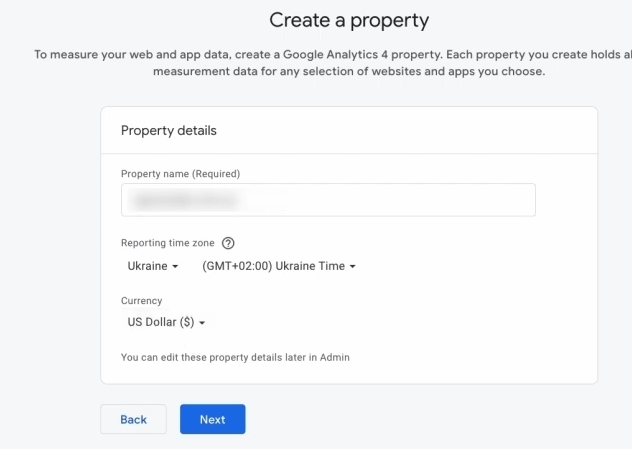
Task: Open the Ukraine country dropdown
Action: [152, 267]
